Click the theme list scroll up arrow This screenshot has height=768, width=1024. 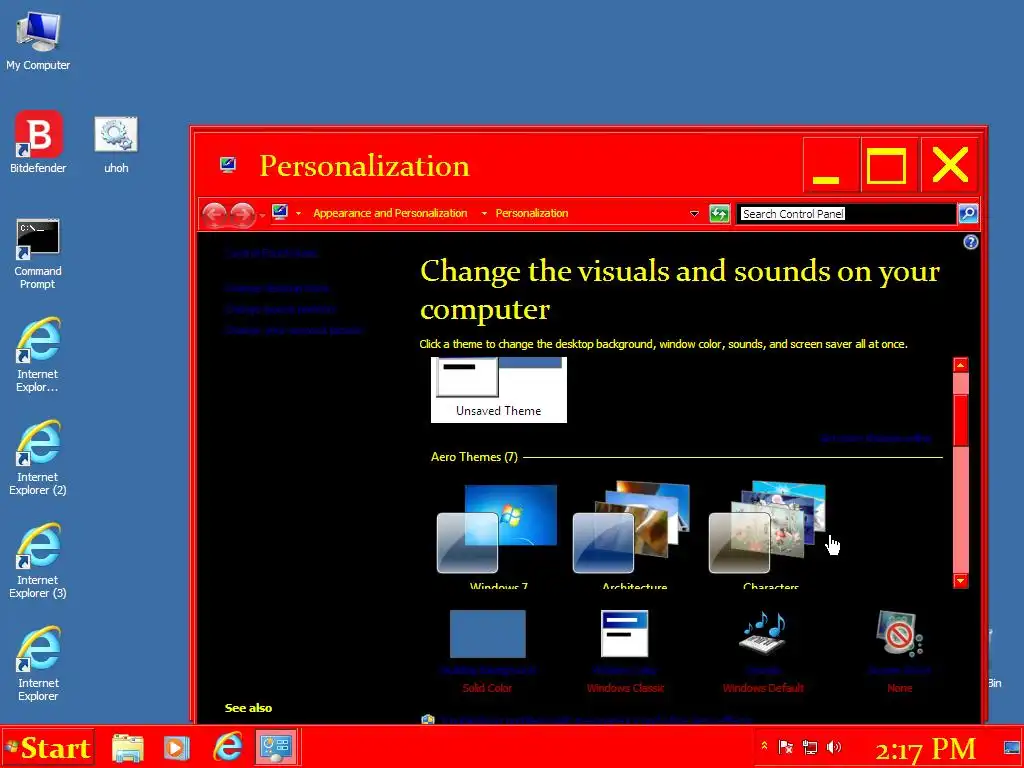pos(960,365)
